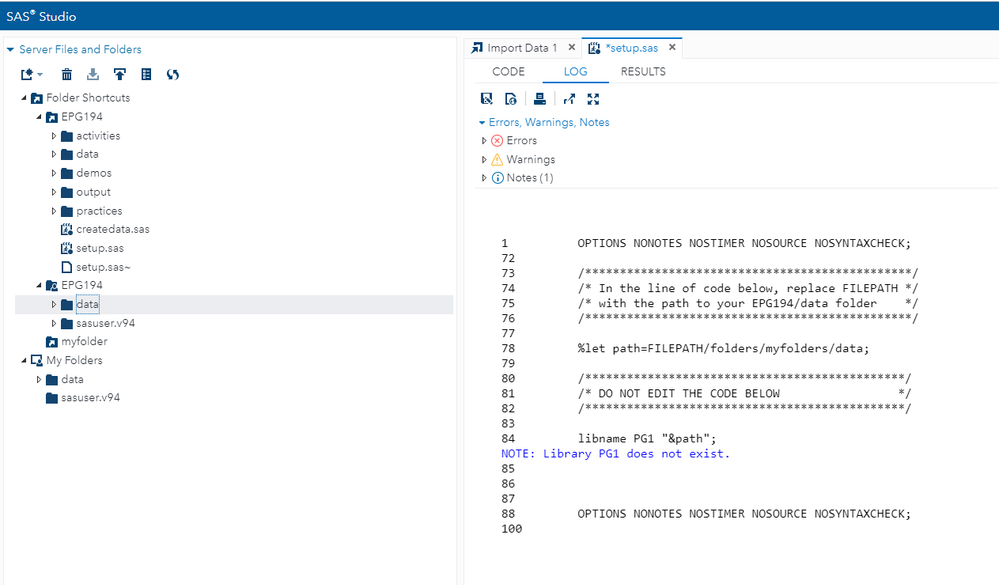Refresh the Server Files and Folders tree

[x=173, y=74]
